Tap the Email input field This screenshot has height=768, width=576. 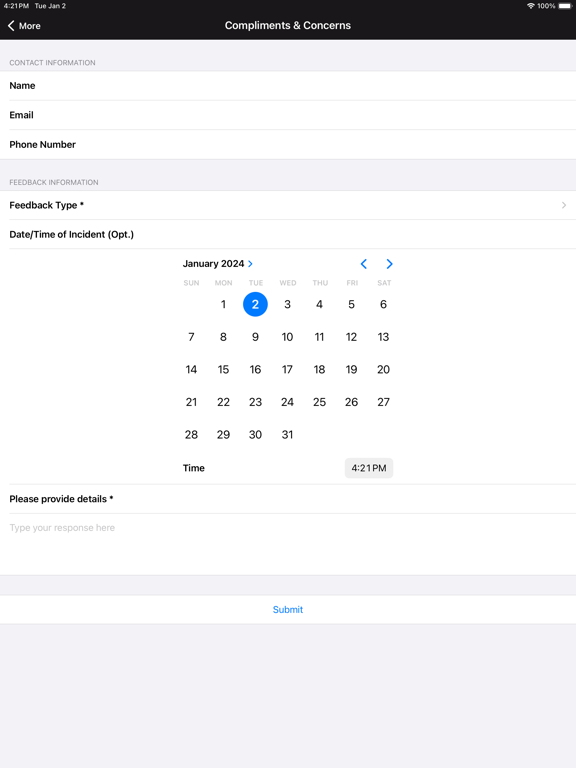tap(288, 115)
